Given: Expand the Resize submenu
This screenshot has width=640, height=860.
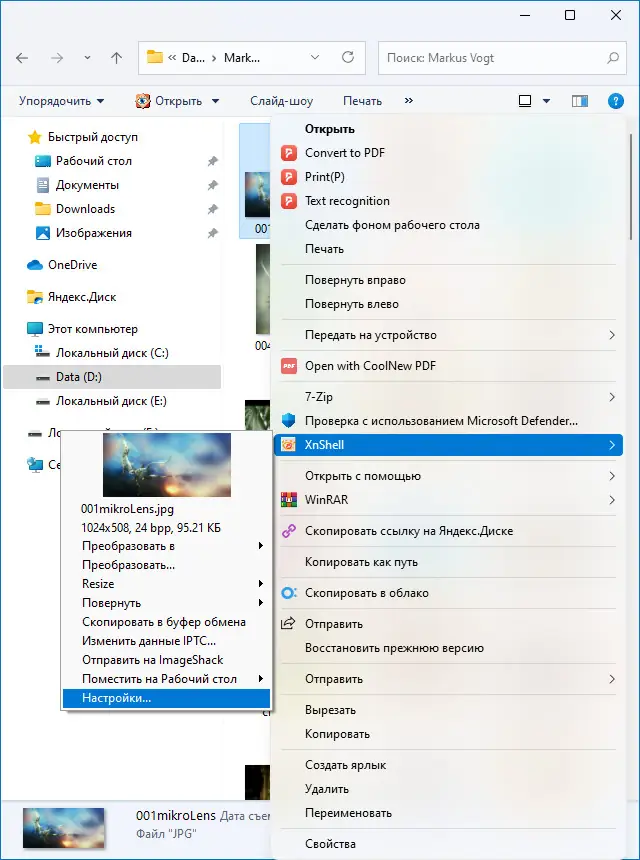Looking at the screenshot, I should pyautogui.click(x=166, y=584).
